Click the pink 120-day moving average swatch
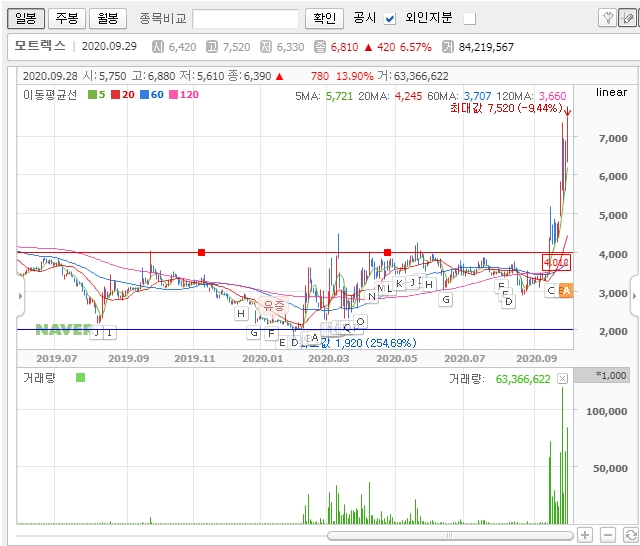640x546 pixels. click(x=173, y=95)
